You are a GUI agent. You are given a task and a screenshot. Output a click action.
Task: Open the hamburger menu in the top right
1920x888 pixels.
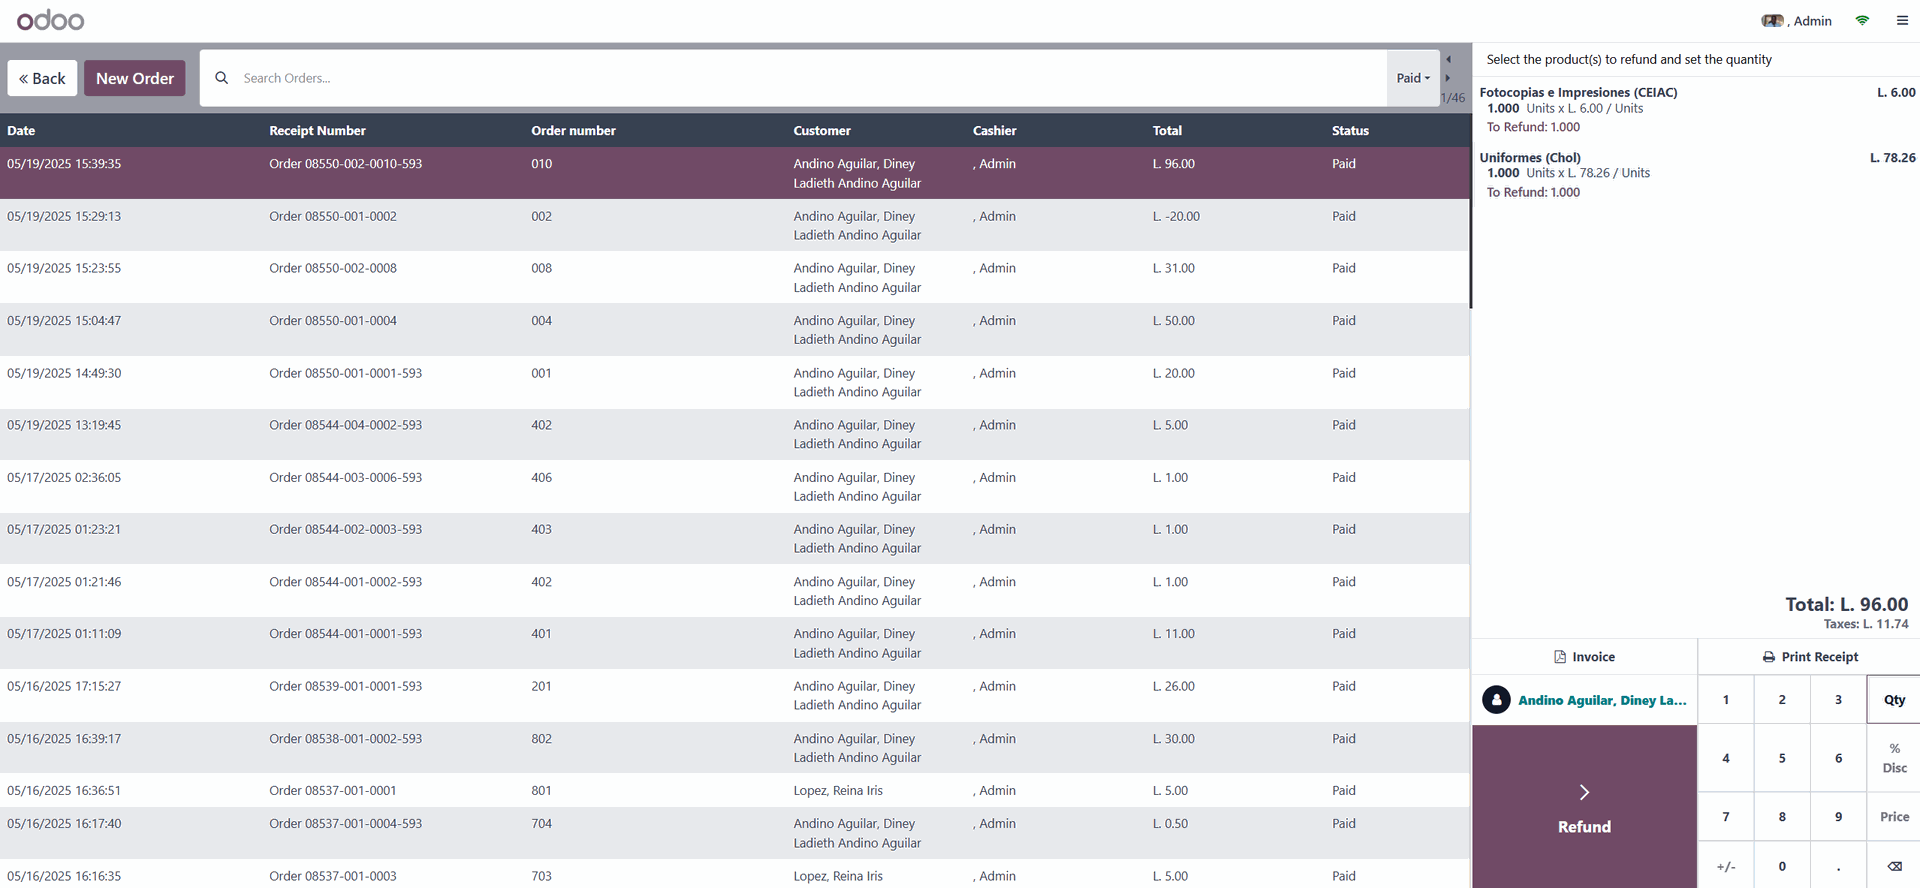pyautogui.click(x=1902, y=20)
